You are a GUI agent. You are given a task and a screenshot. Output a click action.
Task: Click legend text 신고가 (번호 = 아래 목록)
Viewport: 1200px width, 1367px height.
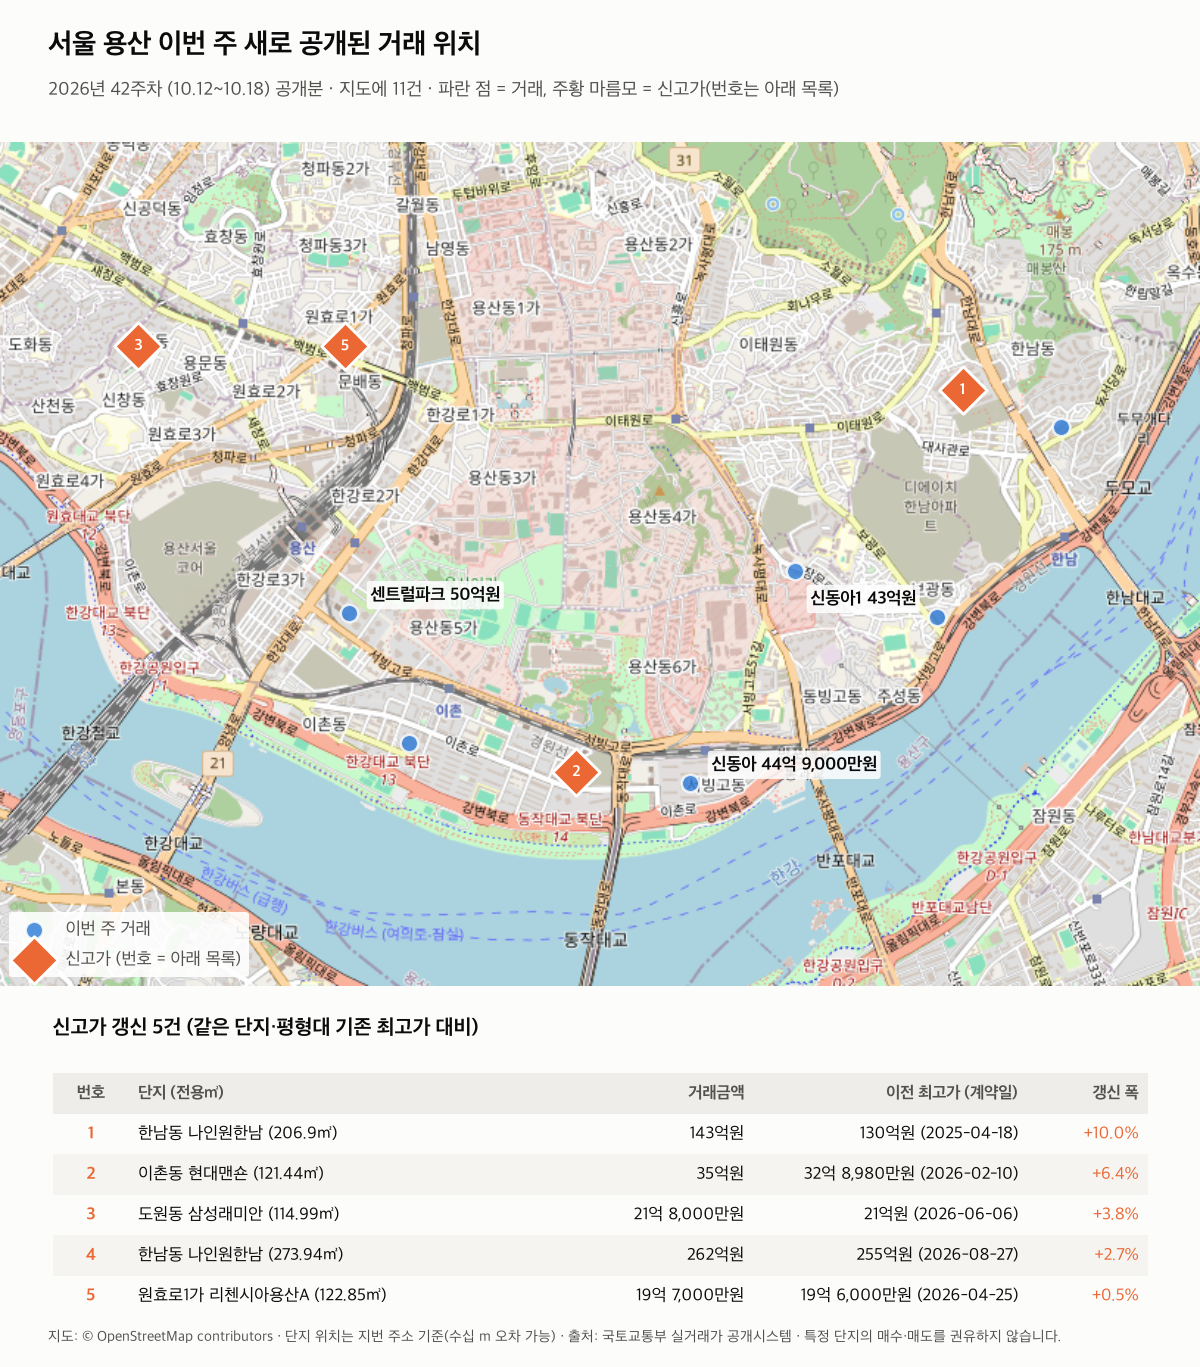[x=153, y=958]
